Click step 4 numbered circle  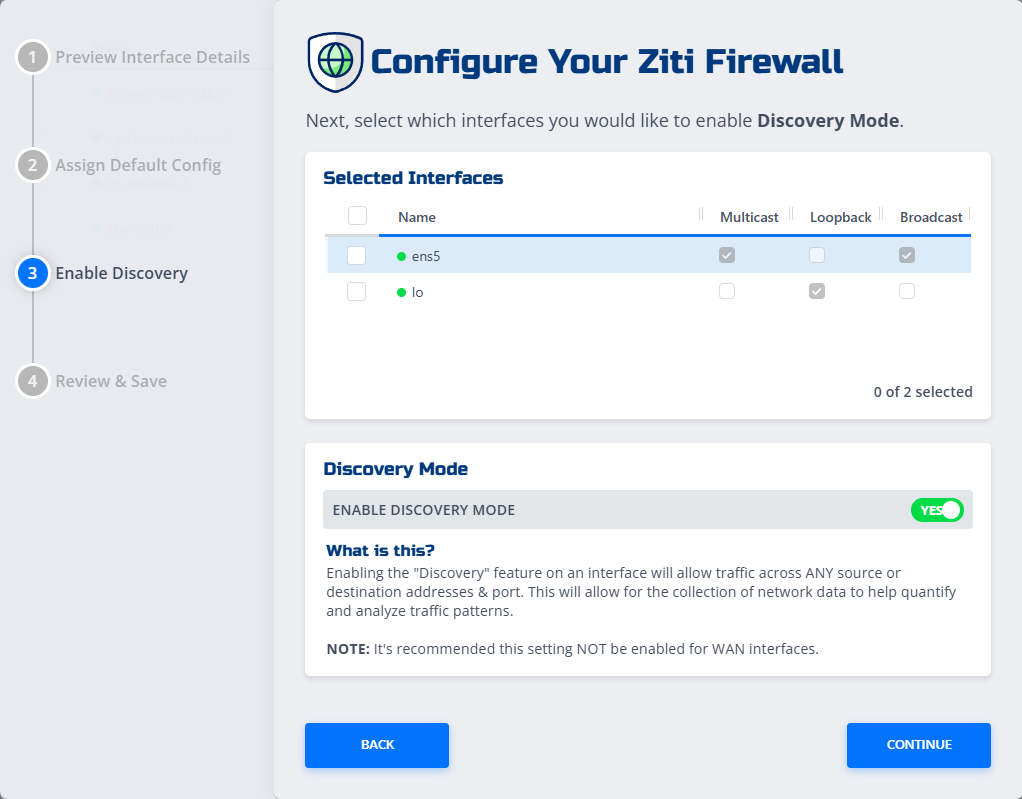[x=33, y=381]
